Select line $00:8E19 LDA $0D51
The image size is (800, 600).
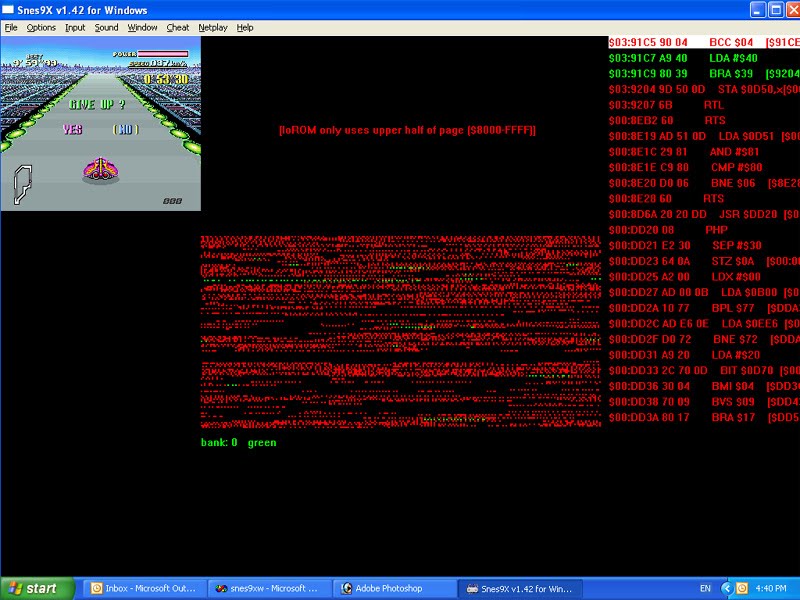[704, 136]
